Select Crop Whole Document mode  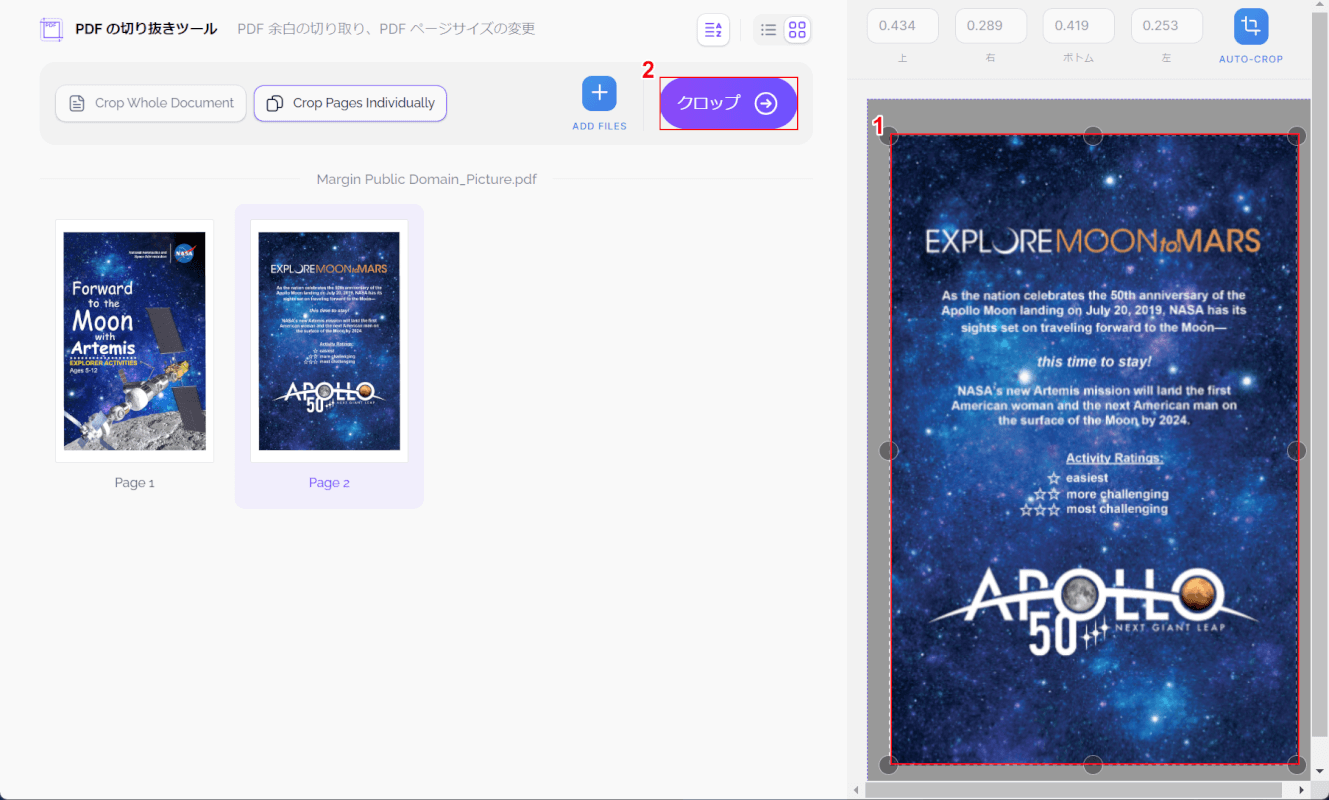151,103
